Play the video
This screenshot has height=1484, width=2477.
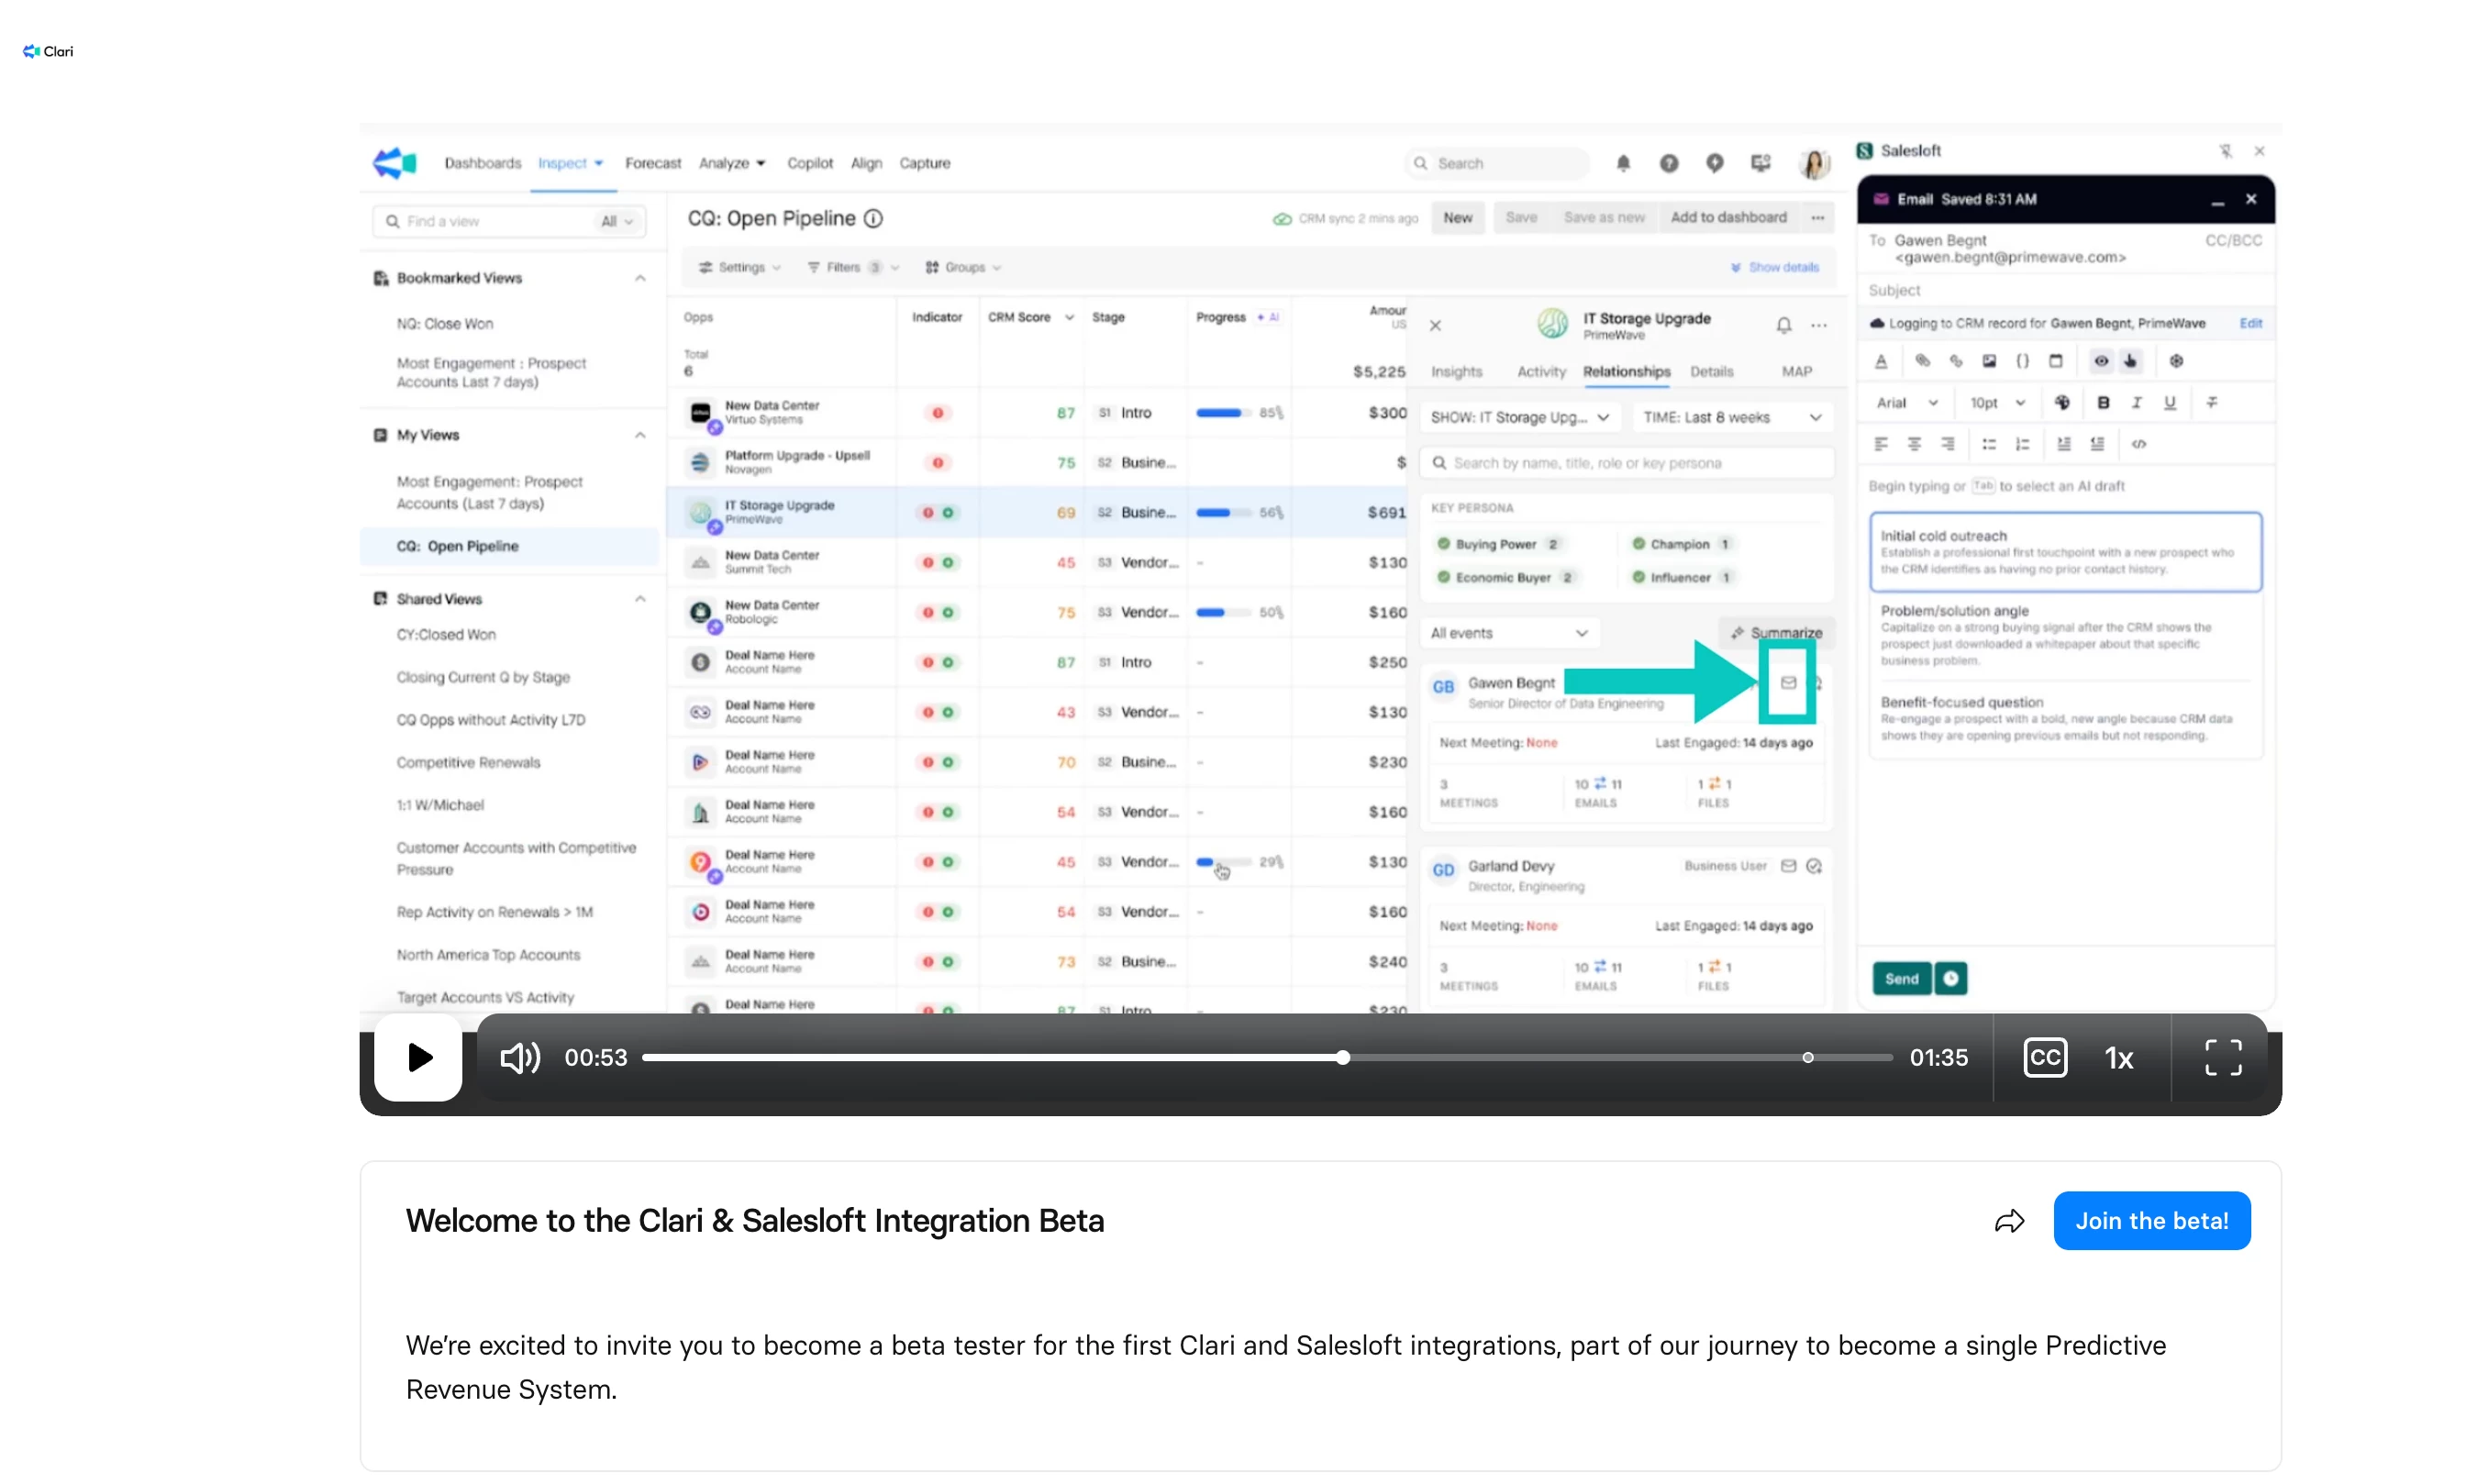[x=418, y=1057]
